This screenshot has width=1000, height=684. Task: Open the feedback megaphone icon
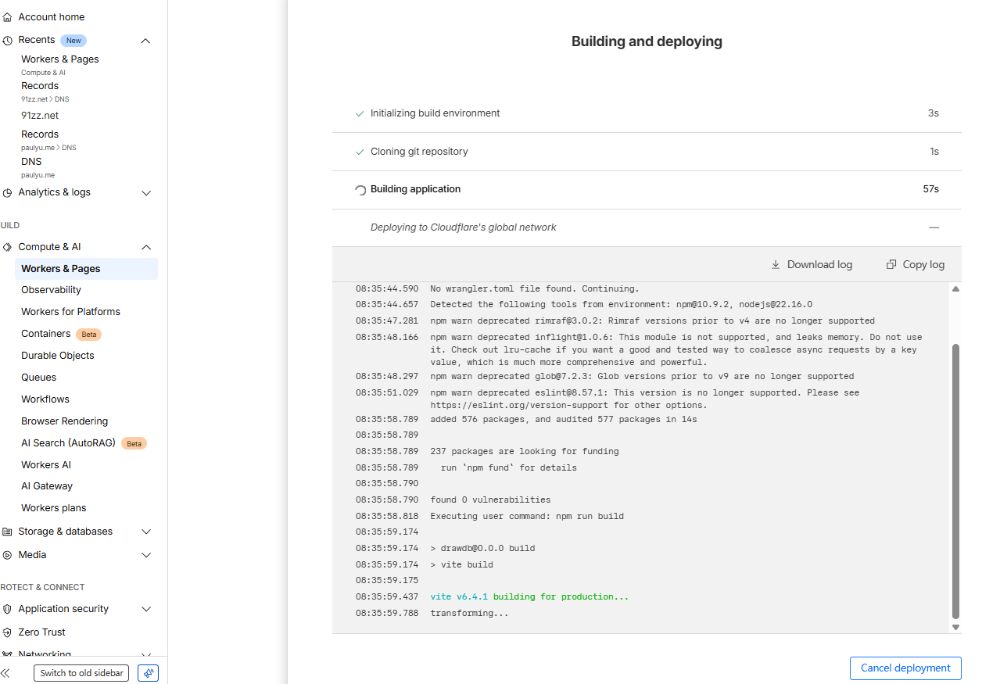148,672
